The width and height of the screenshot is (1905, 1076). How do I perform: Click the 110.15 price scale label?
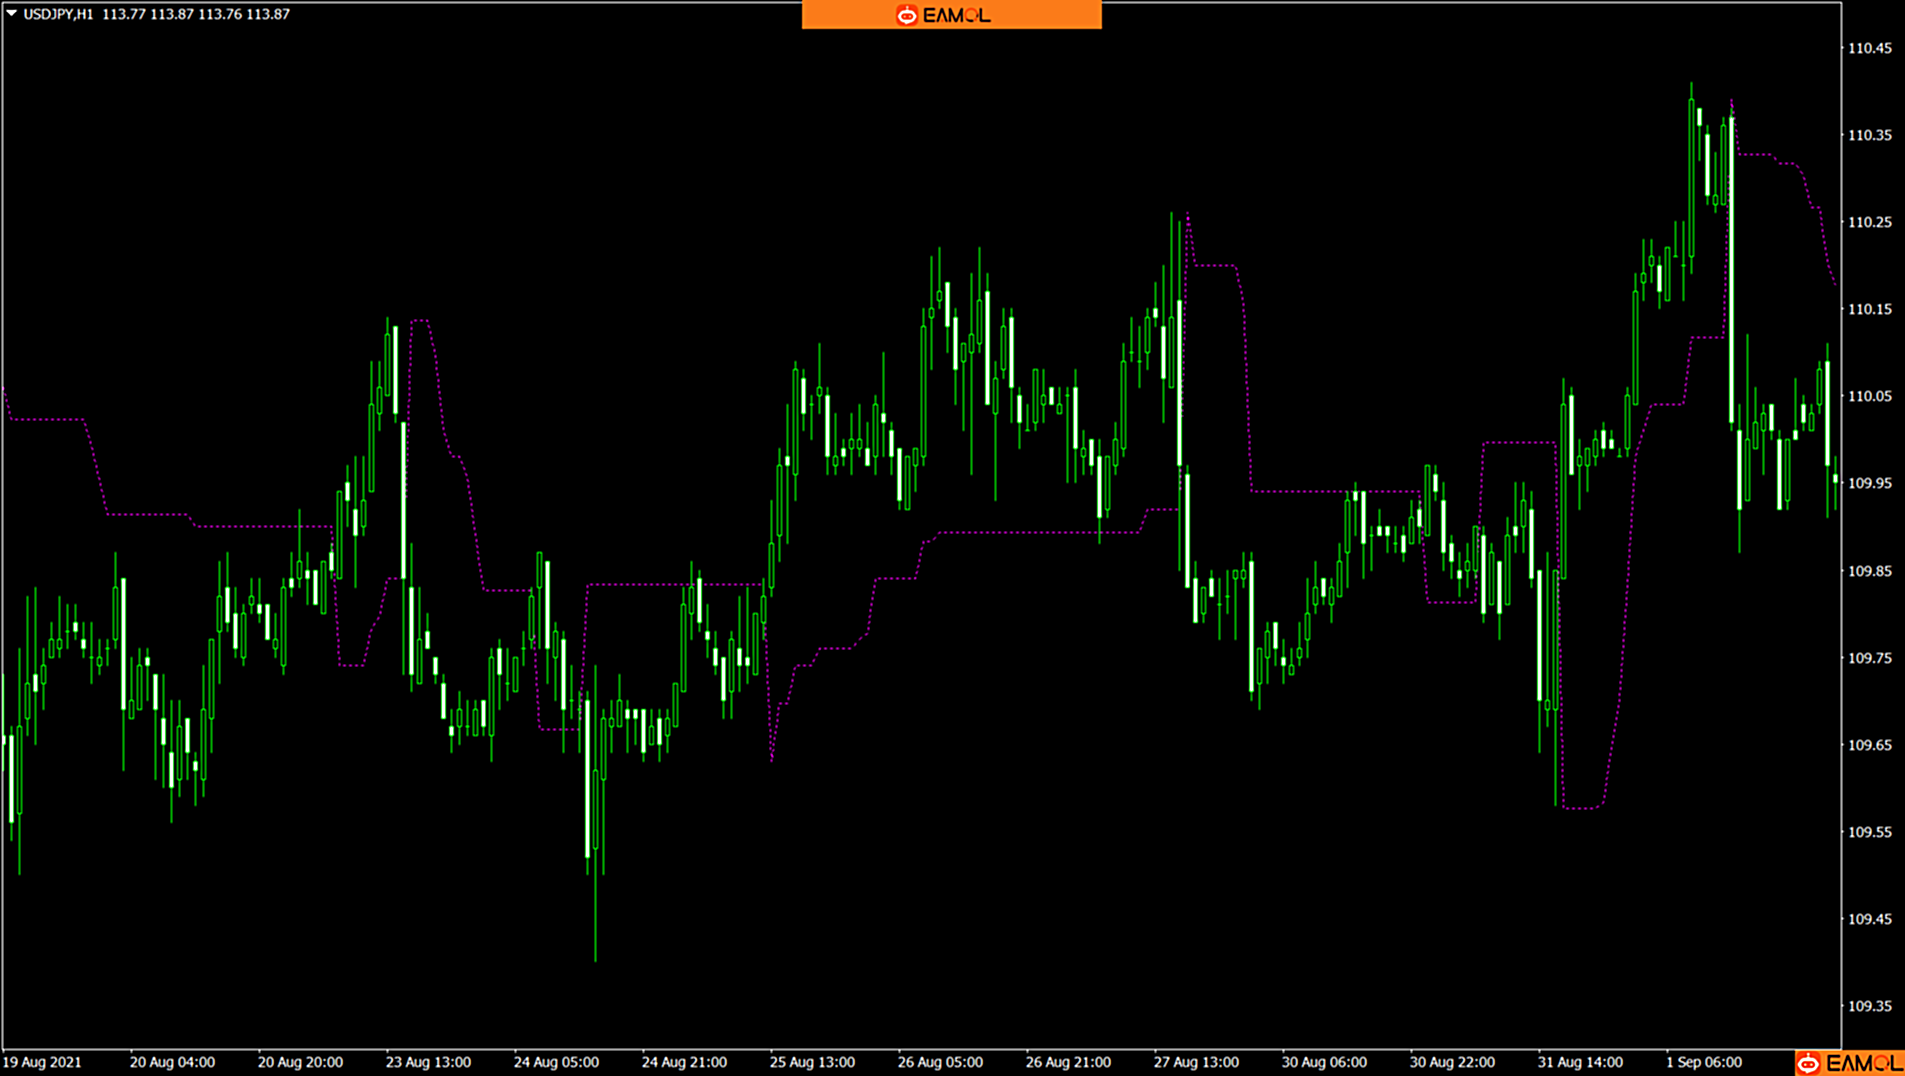click(x=1869, y=309)
